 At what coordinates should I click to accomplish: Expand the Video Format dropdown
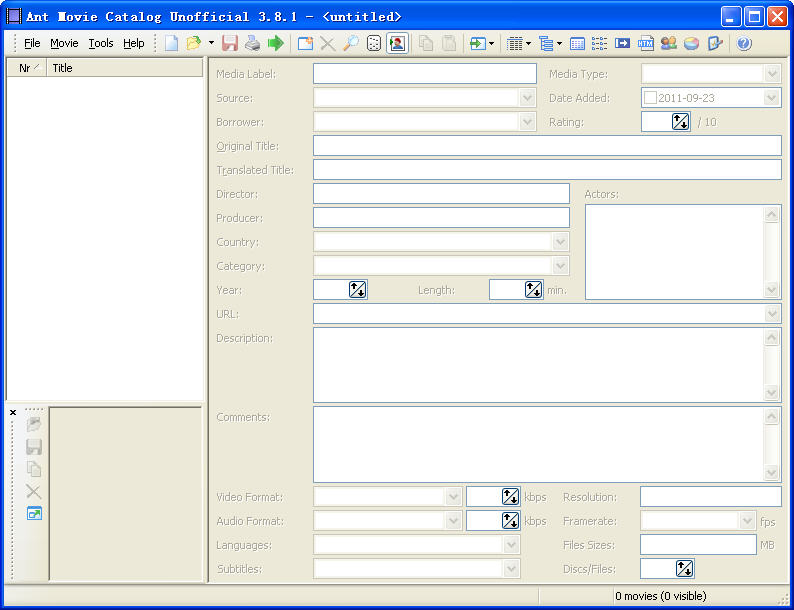pos(452,497)
